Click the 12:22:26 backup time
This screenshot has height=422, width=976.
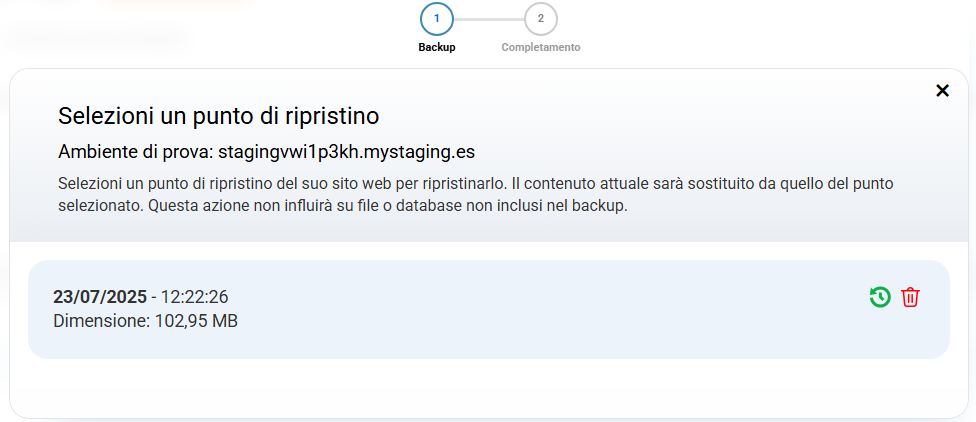(194, 297)
